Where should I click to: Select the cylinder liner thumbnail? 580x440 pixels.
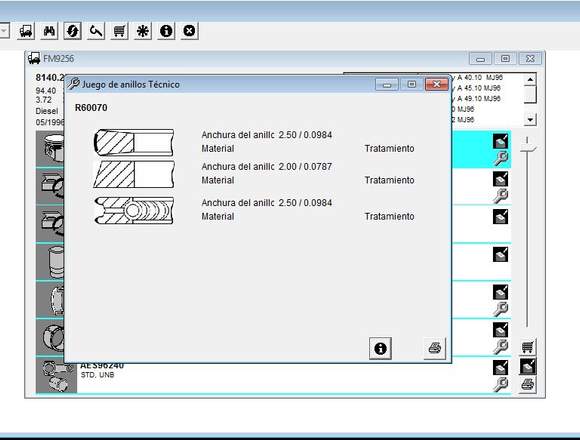point(51,262)
